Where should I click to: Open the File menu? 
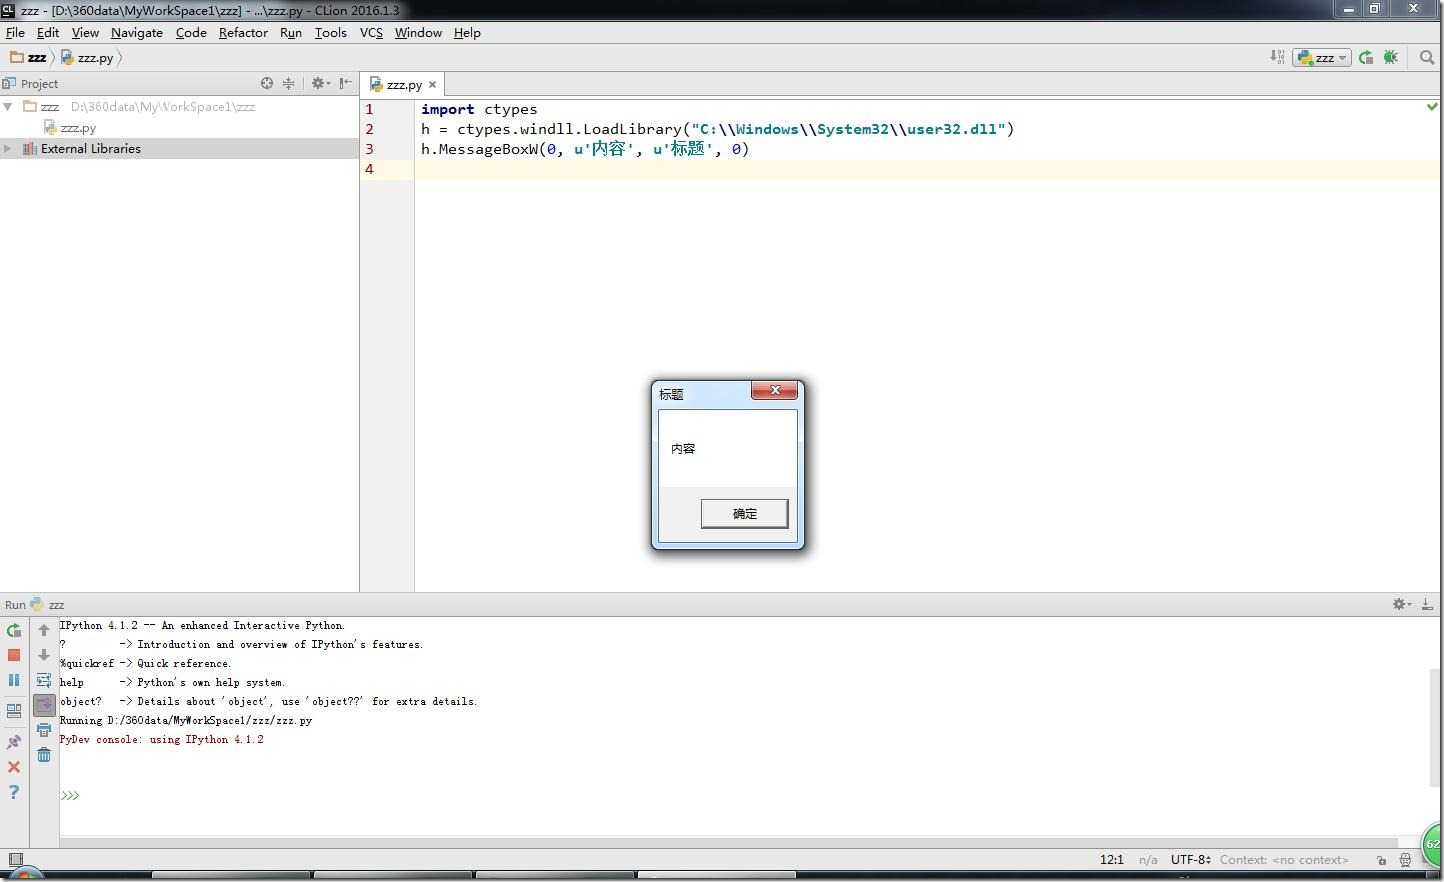pos(15,32)
